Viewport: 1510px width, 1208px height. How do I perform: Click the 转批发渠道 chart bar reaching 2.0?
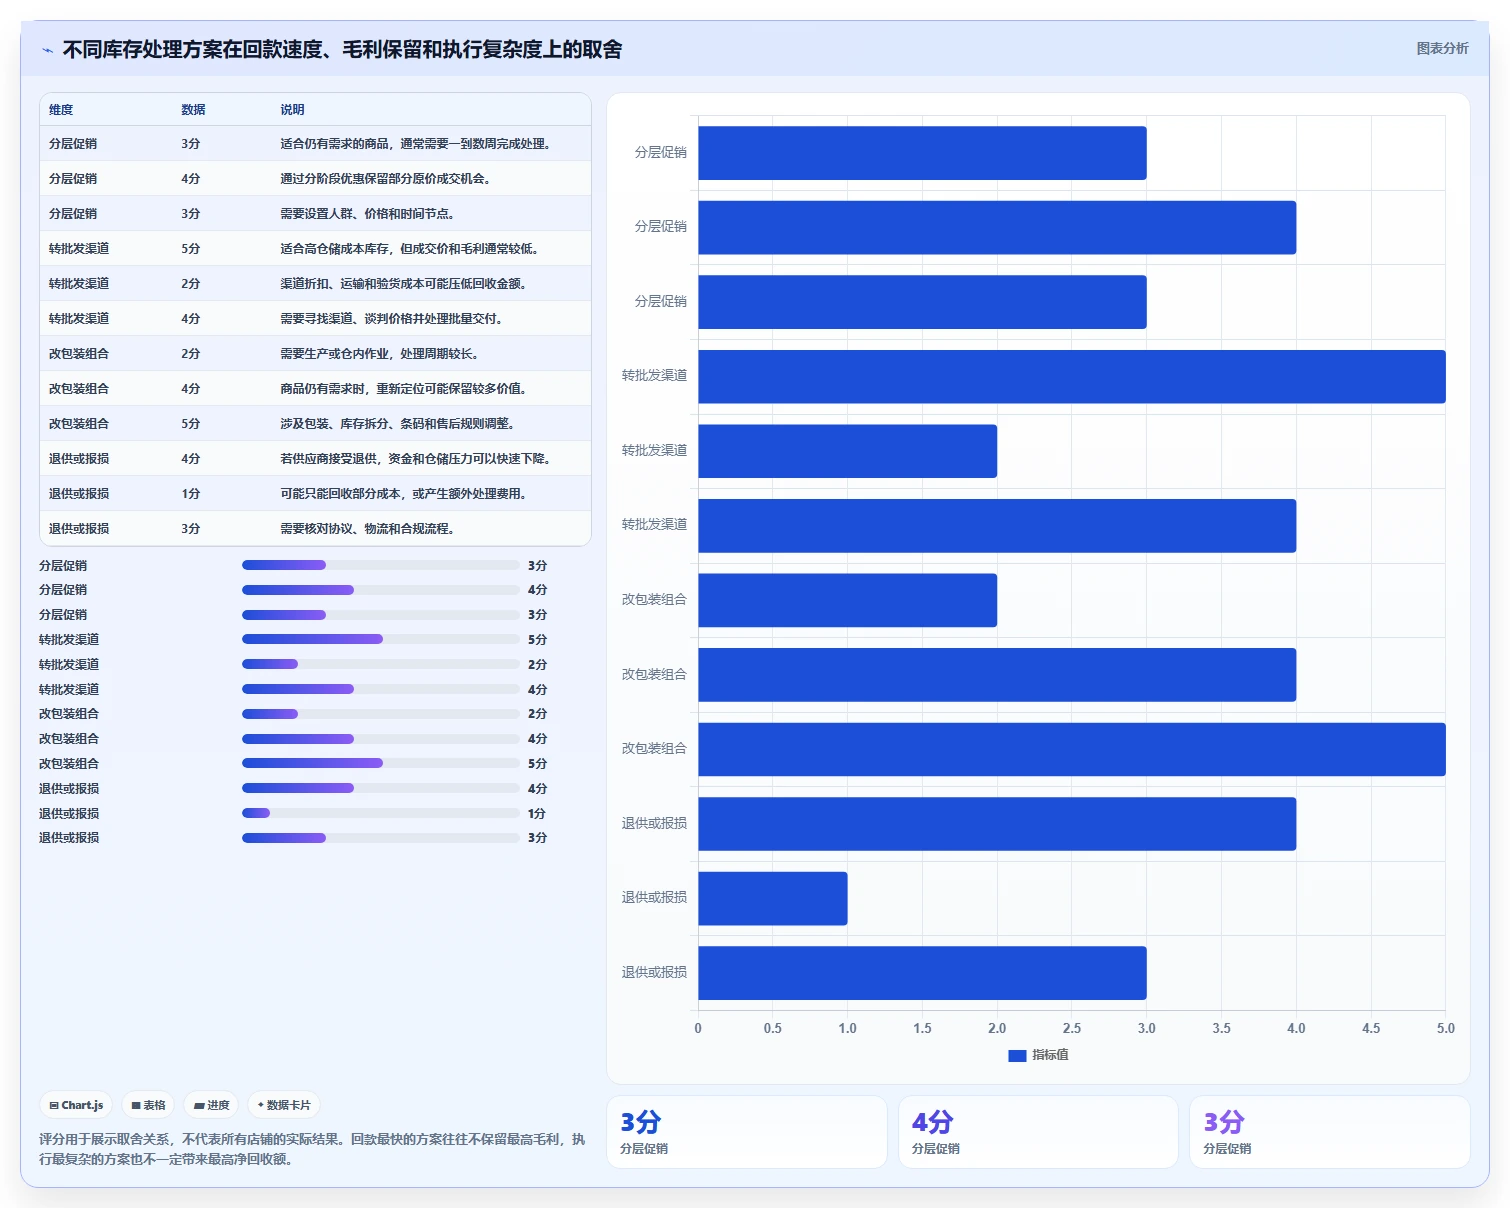click(x=847, y=451)
